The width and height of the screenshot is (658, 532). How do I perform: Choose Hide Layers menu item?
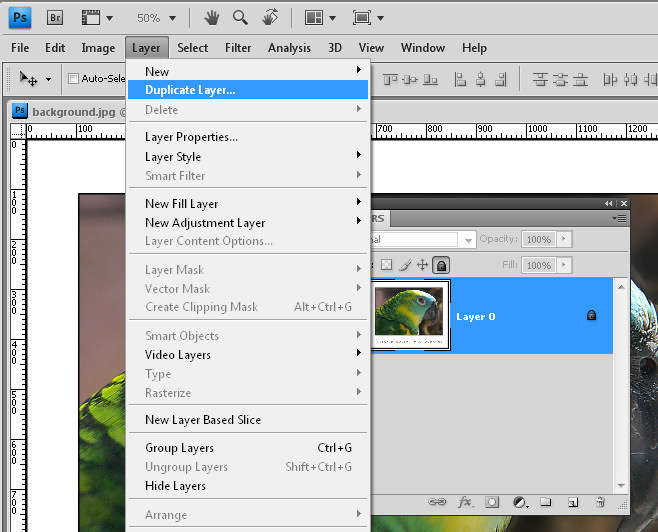248,485
